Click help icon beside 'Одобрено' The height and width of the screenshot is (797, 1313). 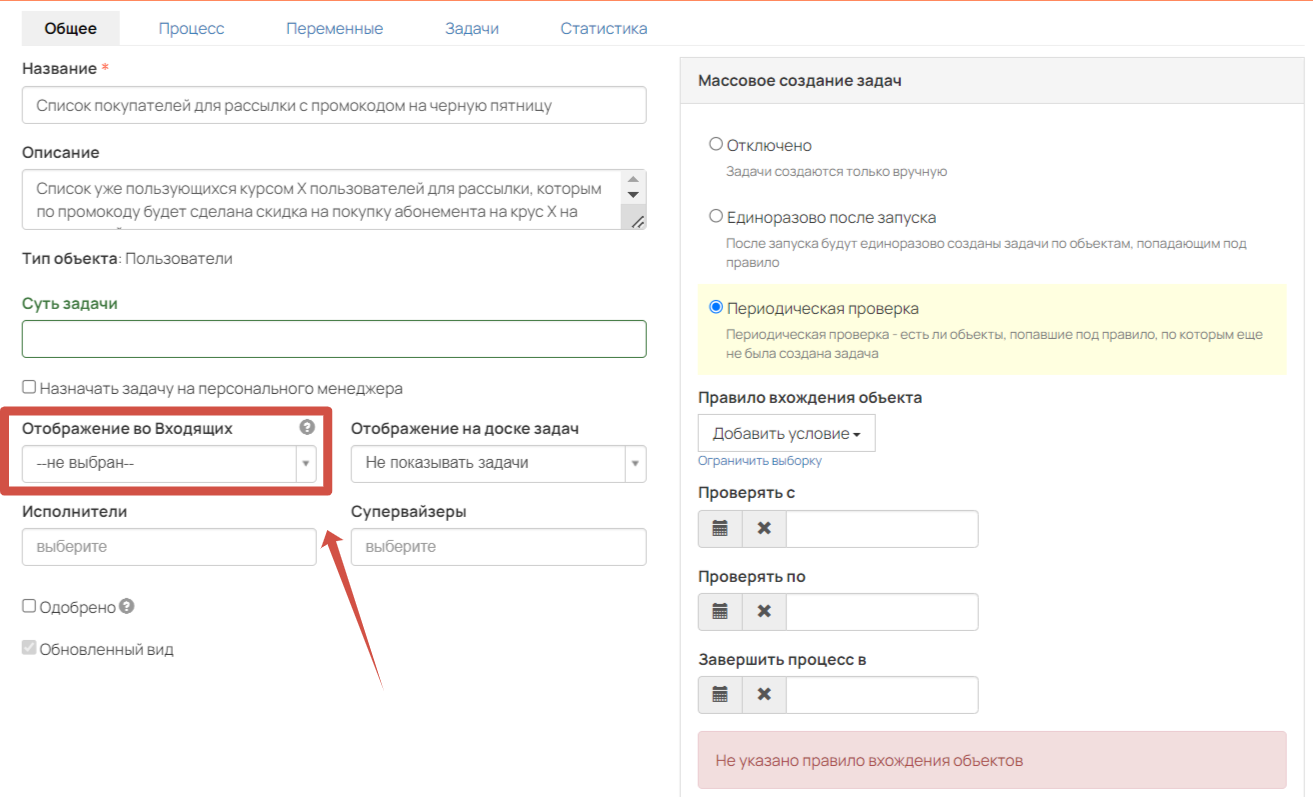[127, 606]
